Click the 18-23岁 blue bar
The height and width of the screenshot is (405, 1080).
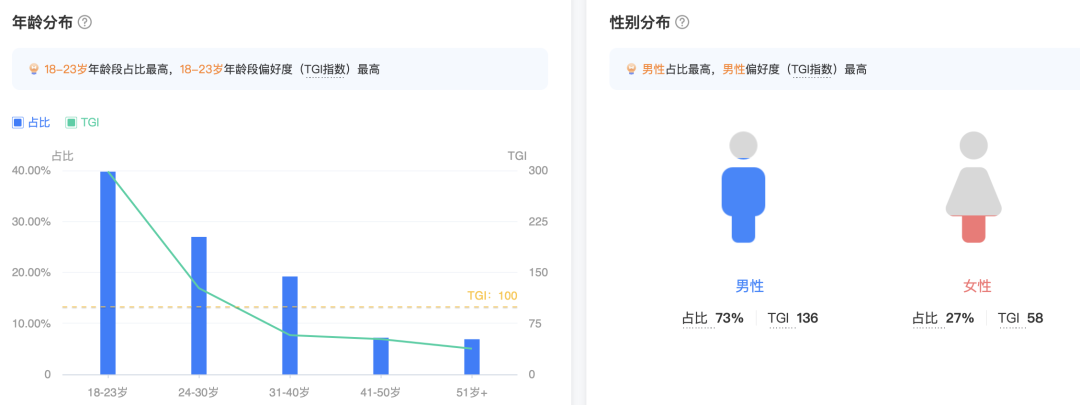(108, 272)
